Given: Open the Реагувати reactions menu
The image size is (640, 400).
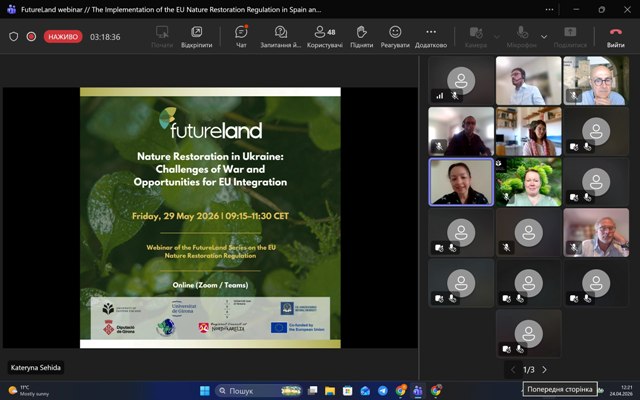Looking at the screenshot, I should (x=395, y=36).
